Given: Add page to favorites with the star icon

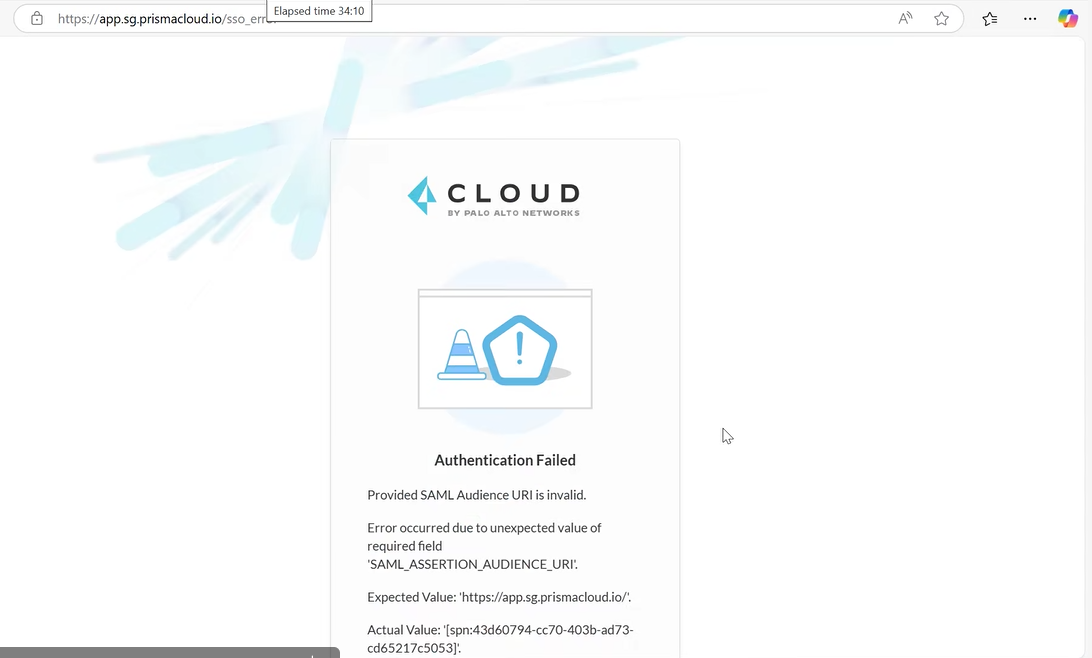Looking at the screenshot, I should coord(942,19).
